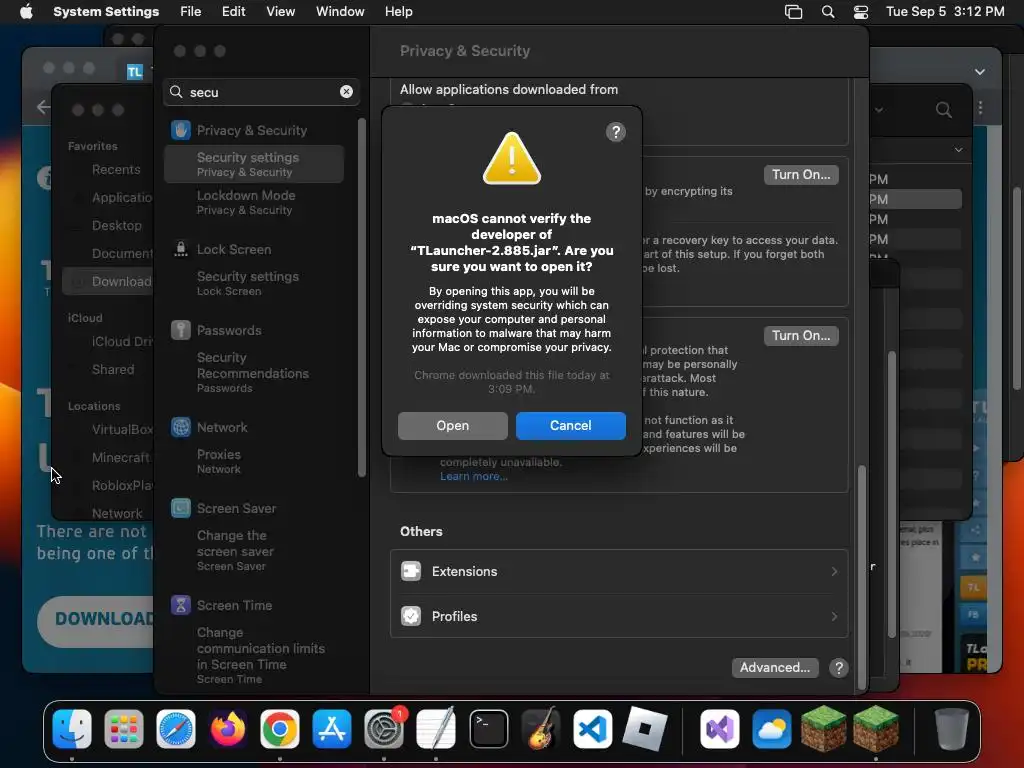
Task: Open Finder from the Dock
Action: click(x=72, y=728)
